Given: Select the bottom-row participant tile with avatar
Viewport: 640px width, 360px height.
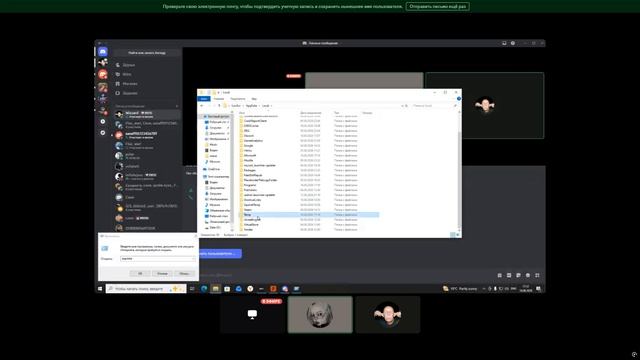Looking at the screenshot, I should pos(387,314).
